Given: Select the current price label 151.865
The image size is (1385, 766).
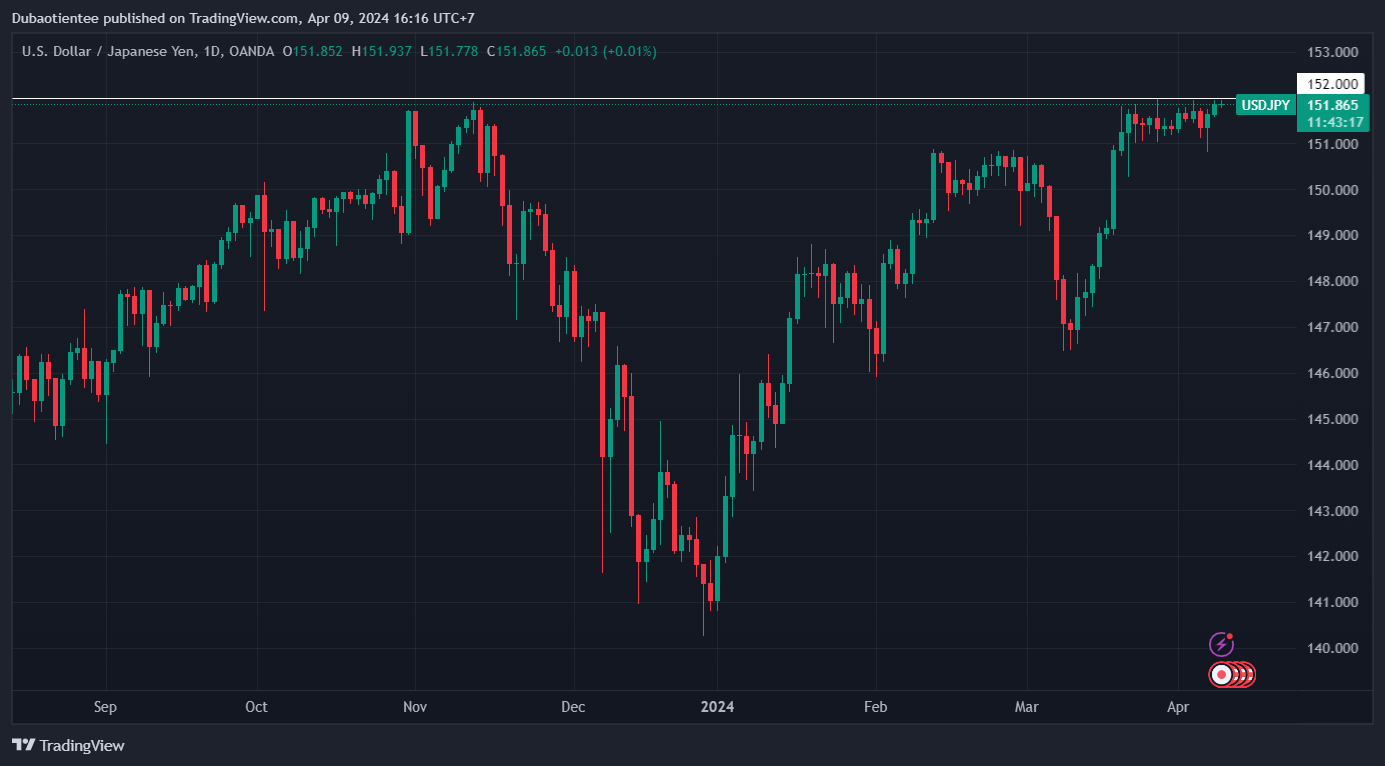Looking at the screenshot, I should pyautogui.click(x=1332, y=105).
